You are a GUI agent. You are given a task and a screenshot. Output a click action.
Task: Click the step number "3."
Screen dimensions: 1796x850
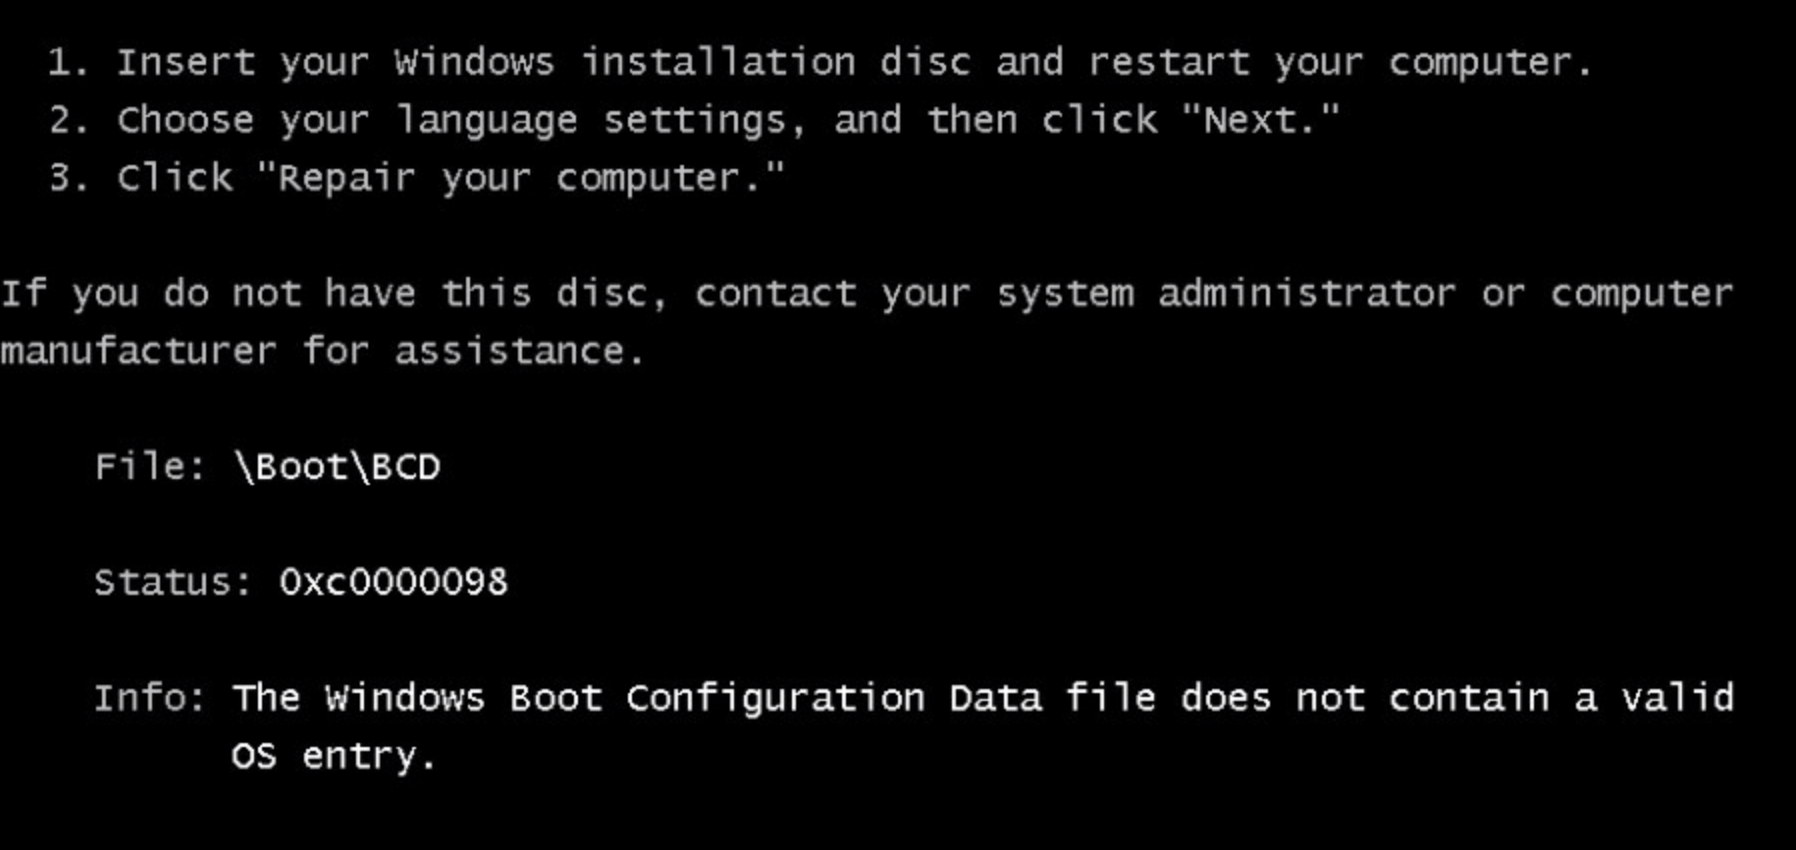click(68, 179)
